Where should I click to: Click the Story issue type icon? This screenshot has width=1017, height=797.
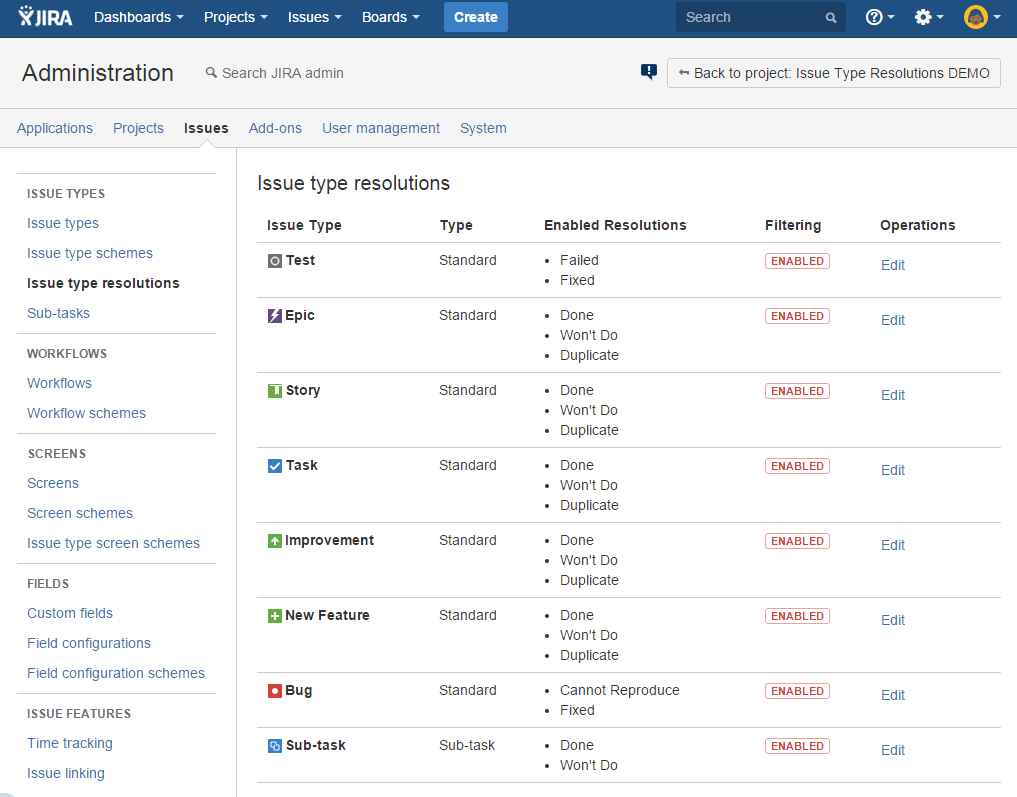[275, 391]
